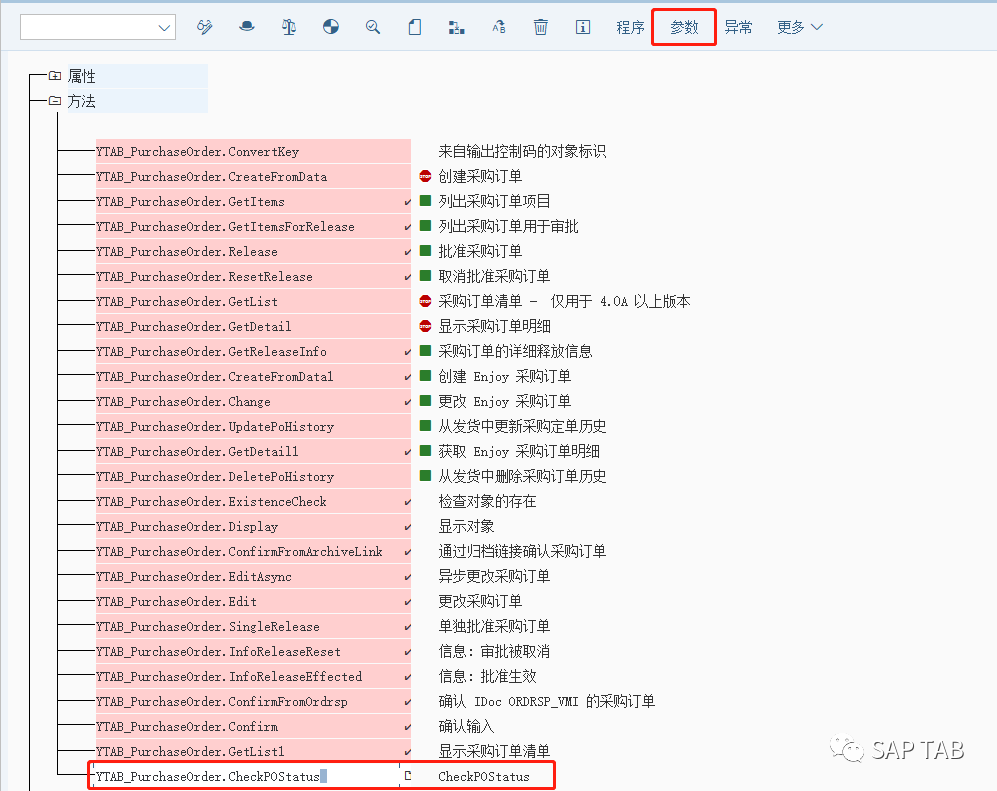This screenshot has width=997, height=791.
Task: Click green square beside 取消批准采购订单
Action: click(x=425, y=276)
